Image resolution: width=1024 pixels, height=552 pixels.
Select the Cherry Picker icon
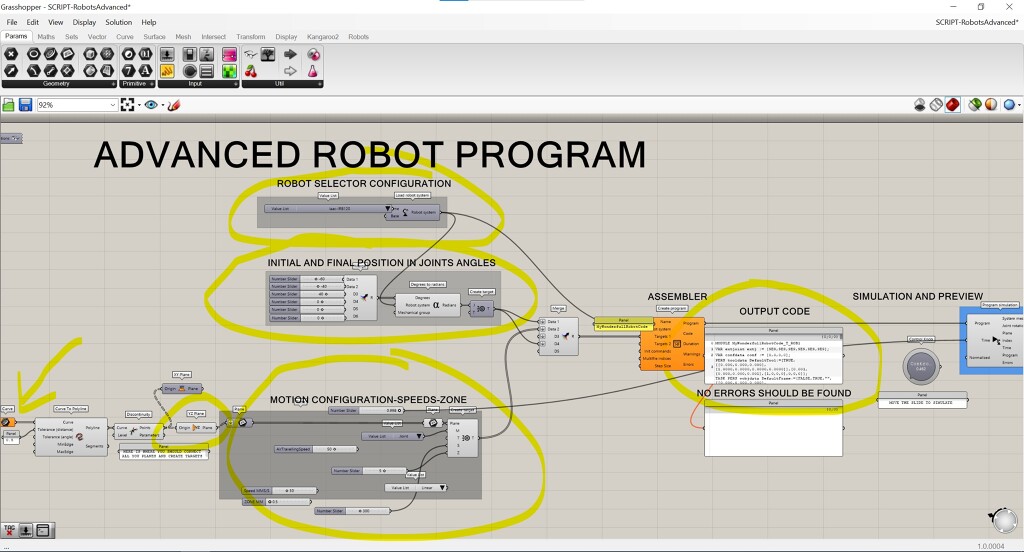pyautogui.click(x=251, y=71)
